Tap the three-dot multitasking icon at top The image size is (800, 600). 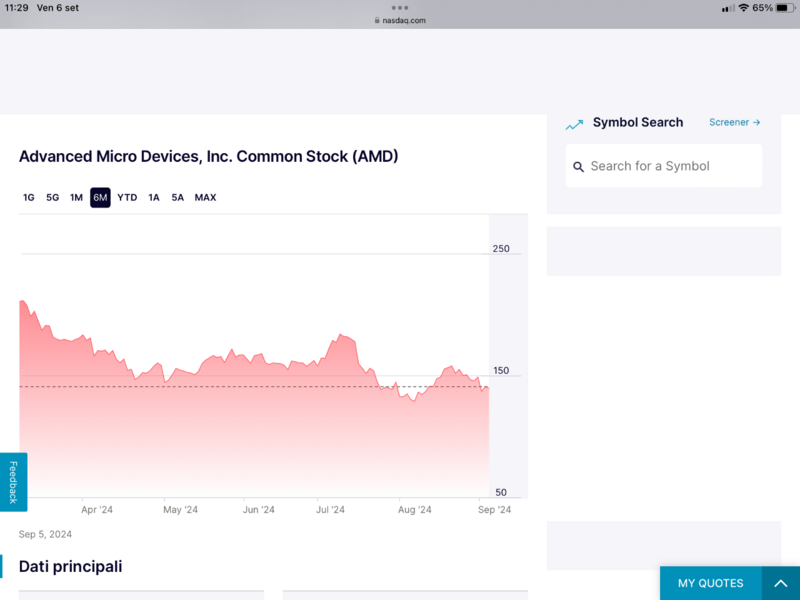(400, 7)
